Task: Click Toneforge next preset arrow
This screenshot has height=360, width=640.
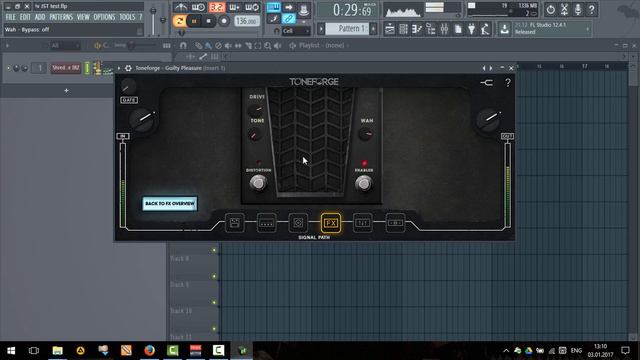Action: (491, 68)
